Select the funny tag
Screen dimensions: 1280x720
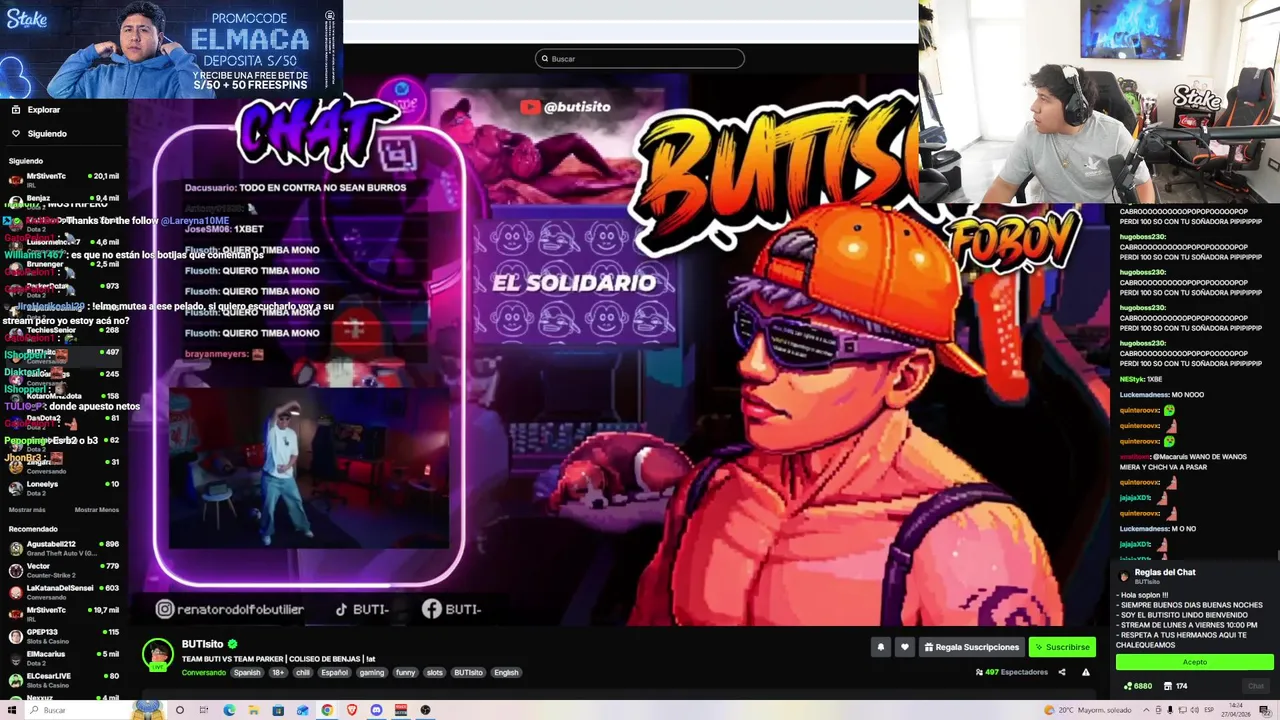tap(405, 673)
